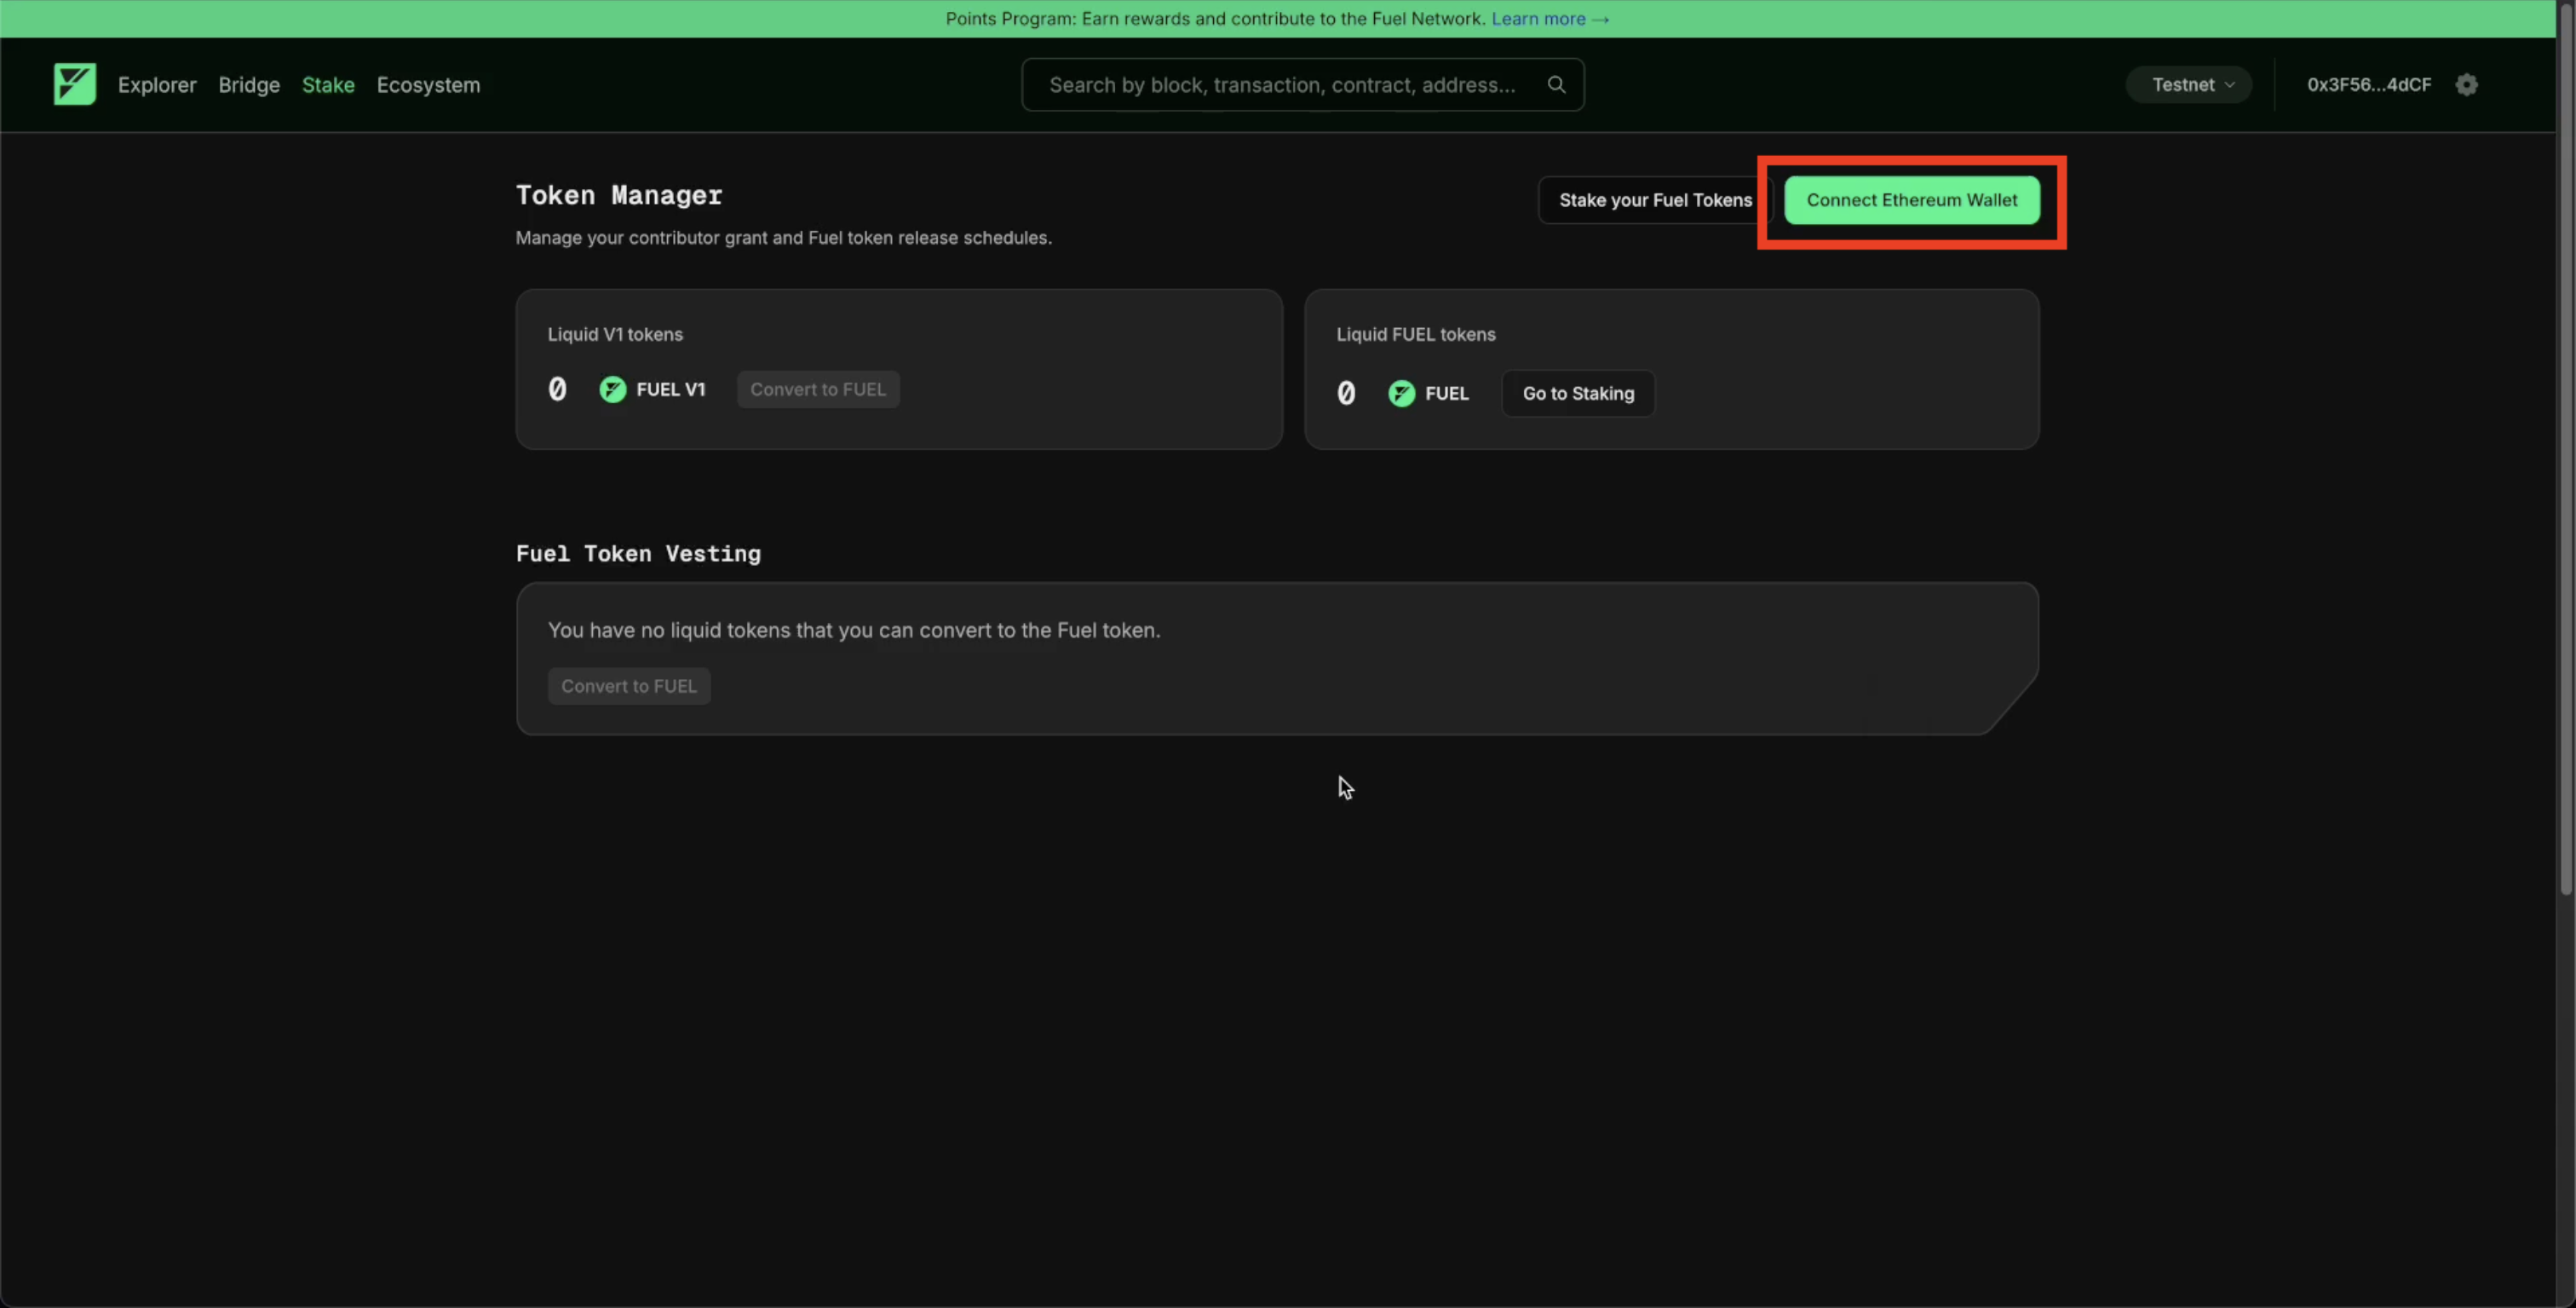Click the Manage your contributor grant description
The width and height of the screenshot is (2576, 1308).
coord(783,238)
